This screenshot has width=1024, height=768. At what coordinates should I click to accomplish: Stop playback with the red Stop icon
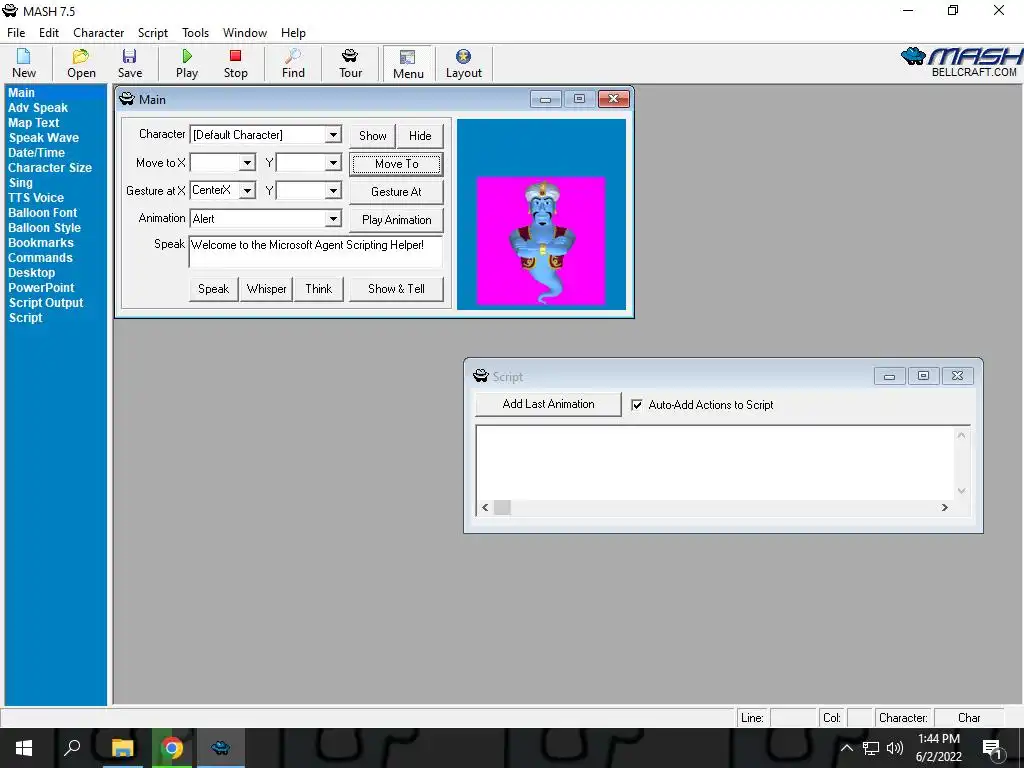236,63
